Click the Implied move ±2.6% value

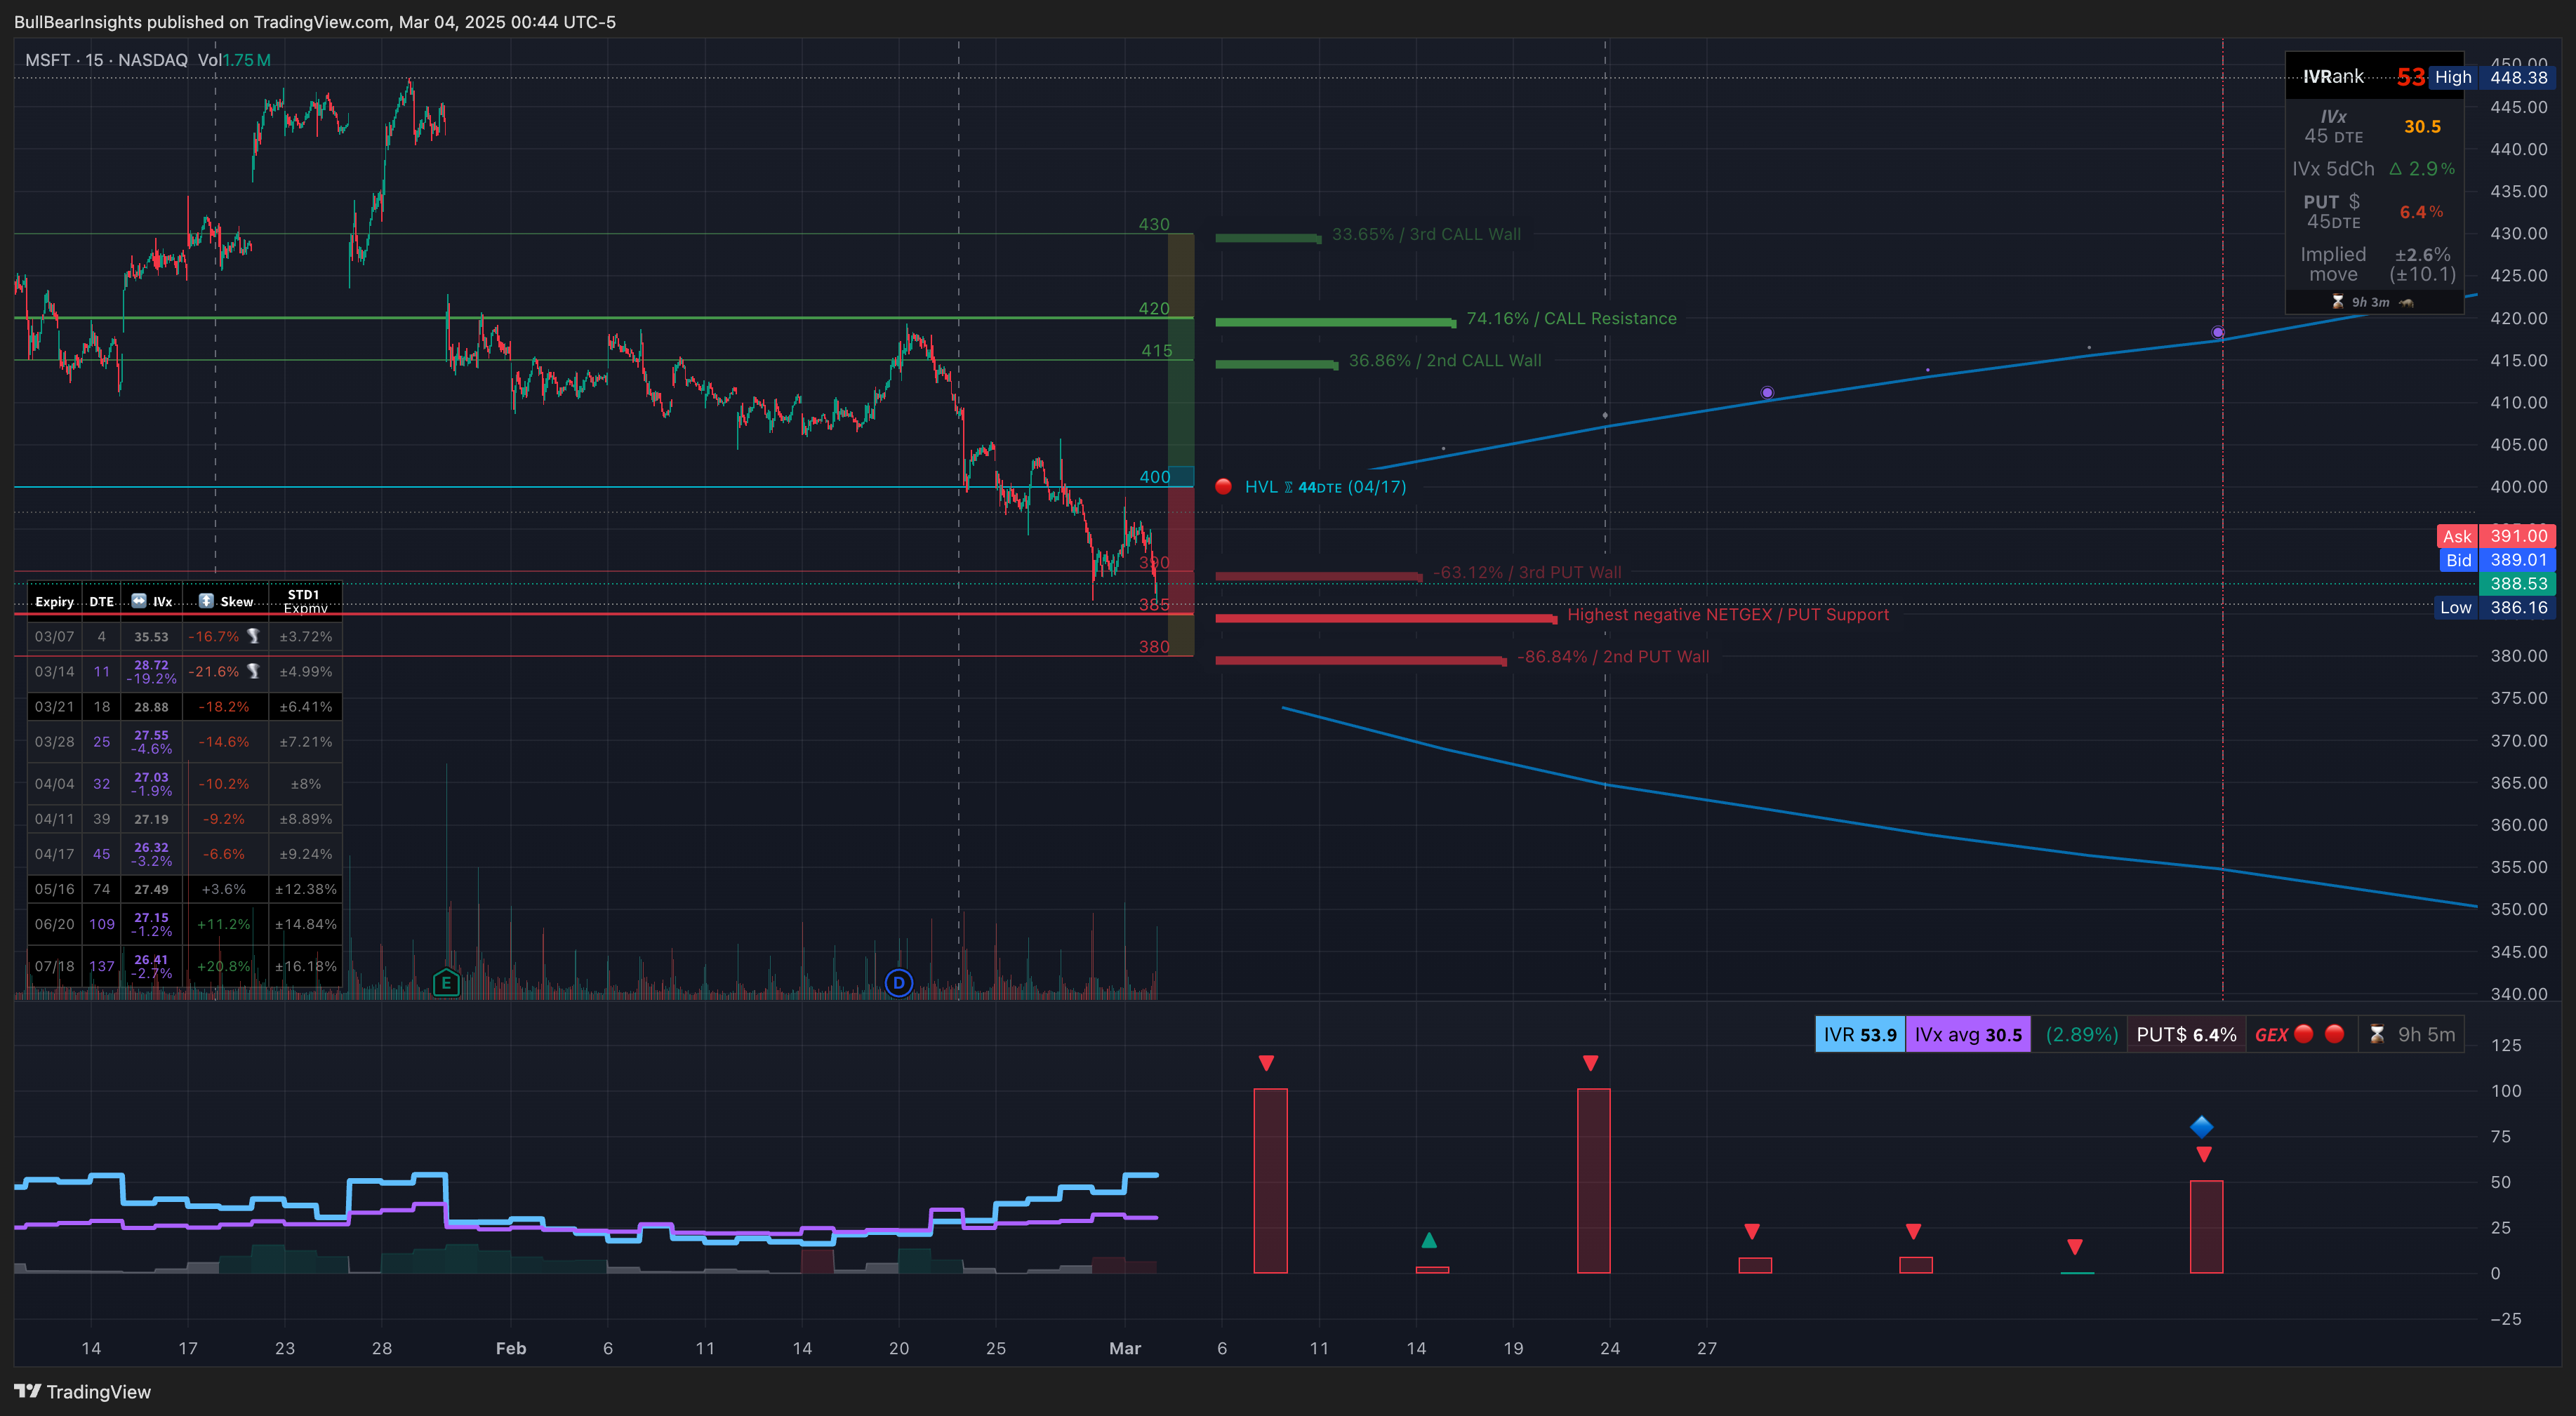click(2422, 254)
